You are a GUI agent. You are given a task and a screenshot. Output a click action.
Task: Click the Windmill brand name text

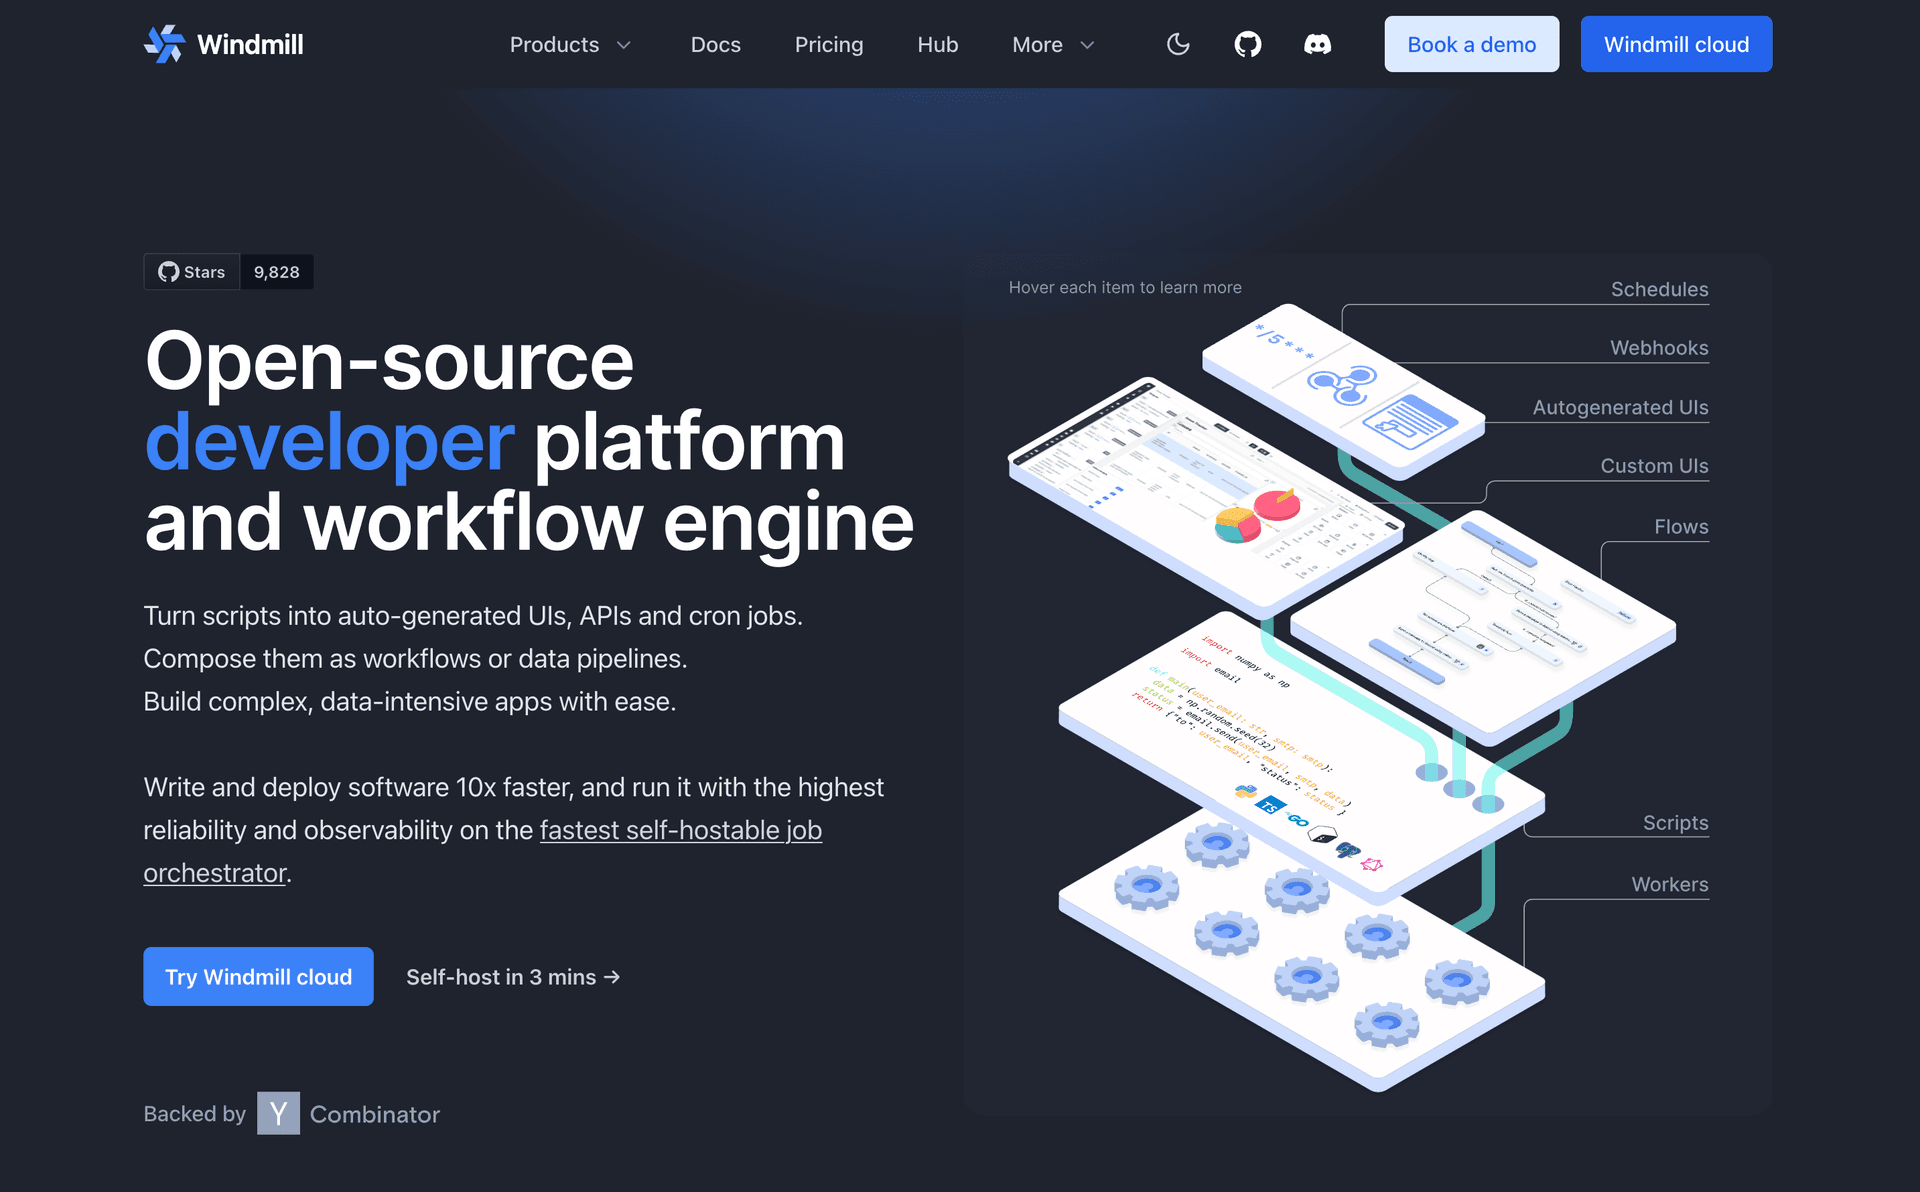250,44
